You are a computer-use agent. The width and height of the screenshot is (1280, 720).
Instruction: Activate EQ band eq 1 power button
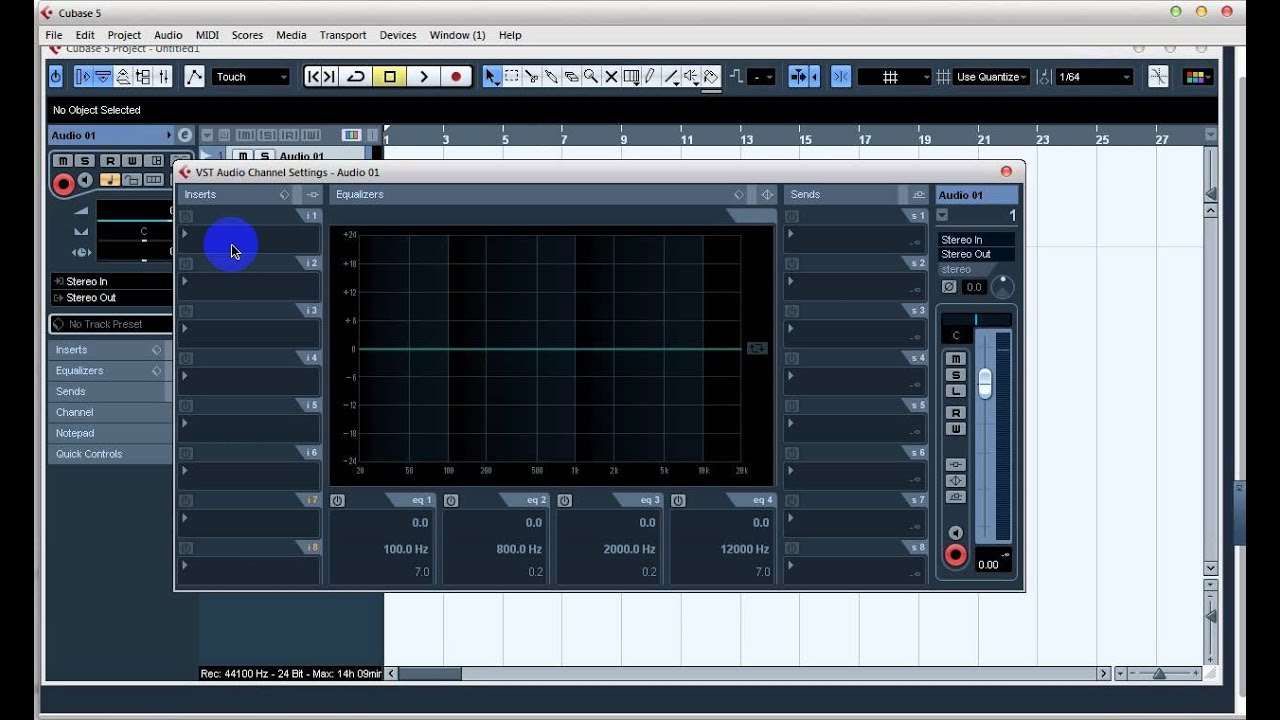coord(337,501)
